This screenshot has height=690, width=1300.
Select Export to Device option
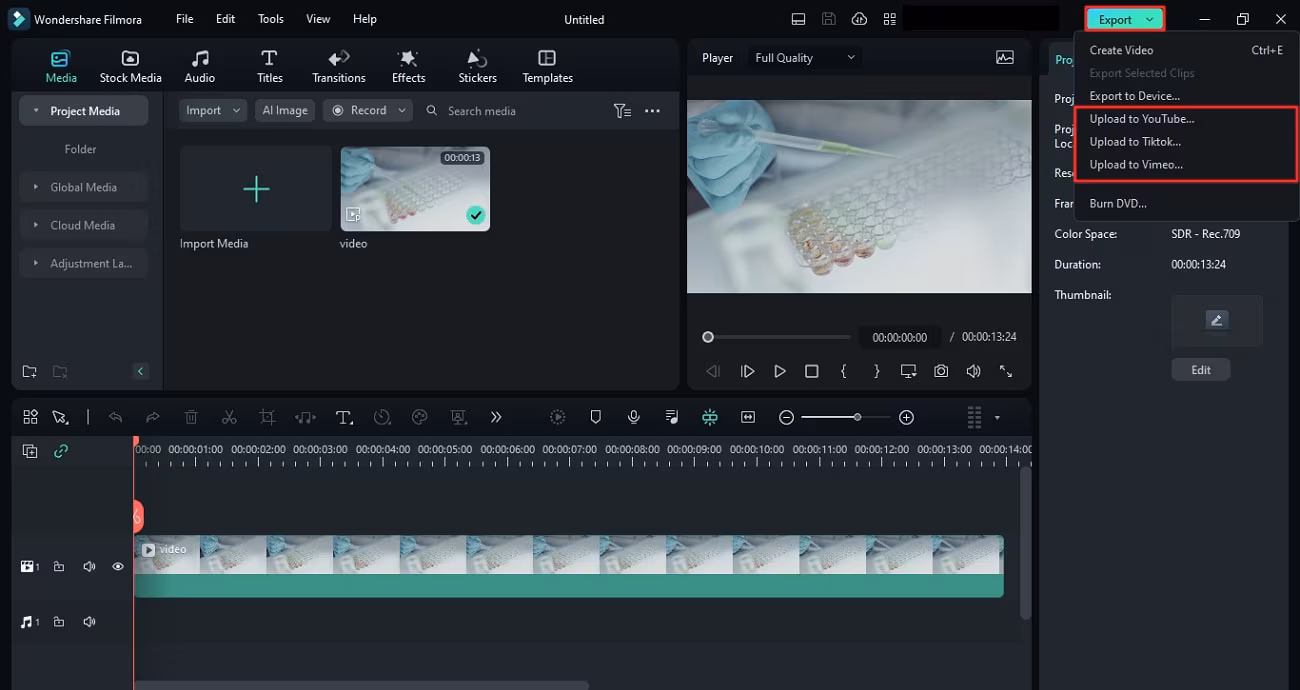tap(1134, 96)
